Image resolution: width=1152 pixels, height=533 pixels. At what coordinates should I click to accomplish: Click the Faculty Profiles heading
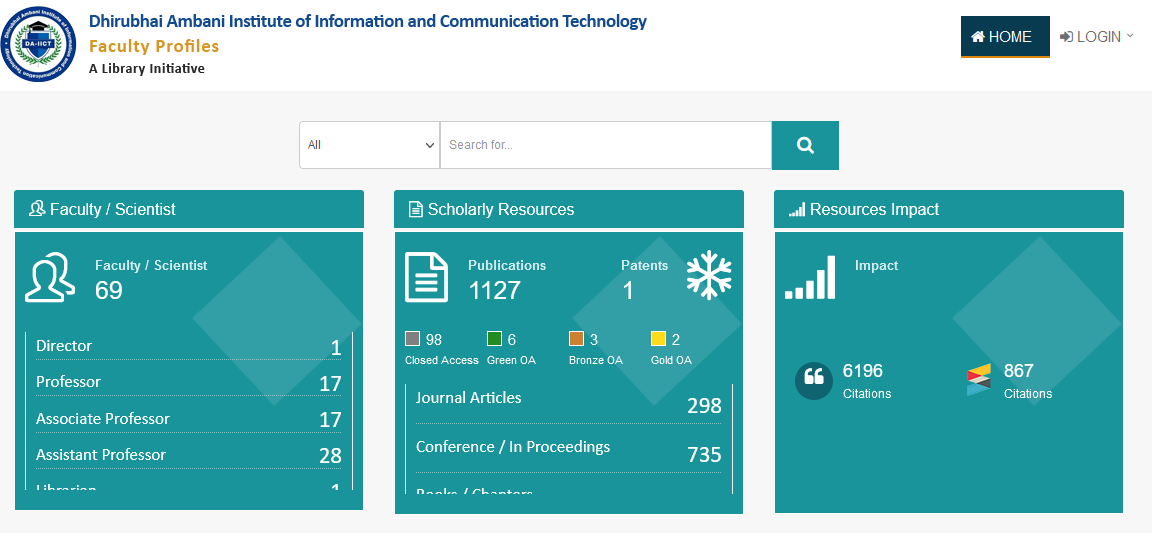(x=154, y=46)
